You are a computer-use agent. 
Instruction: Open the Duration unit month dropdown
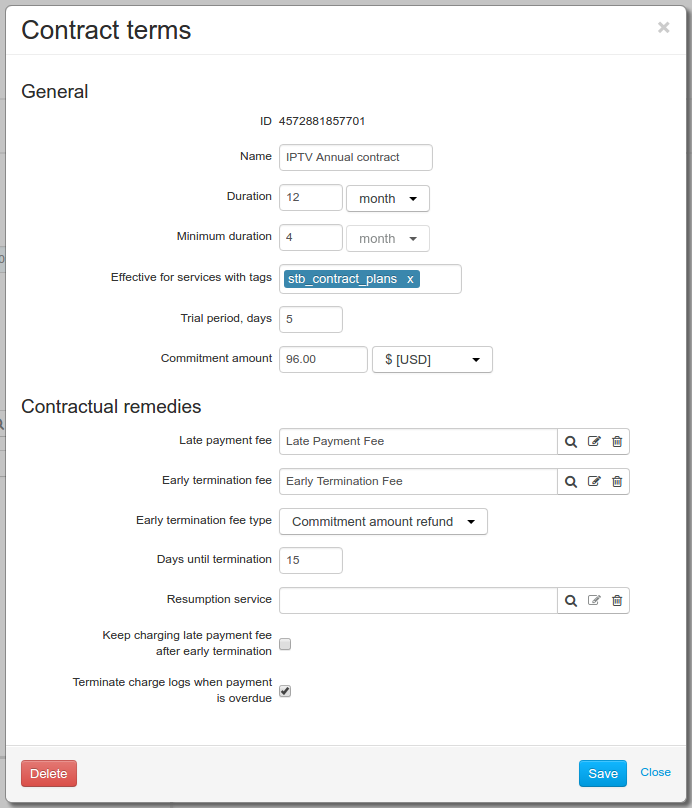387,198
